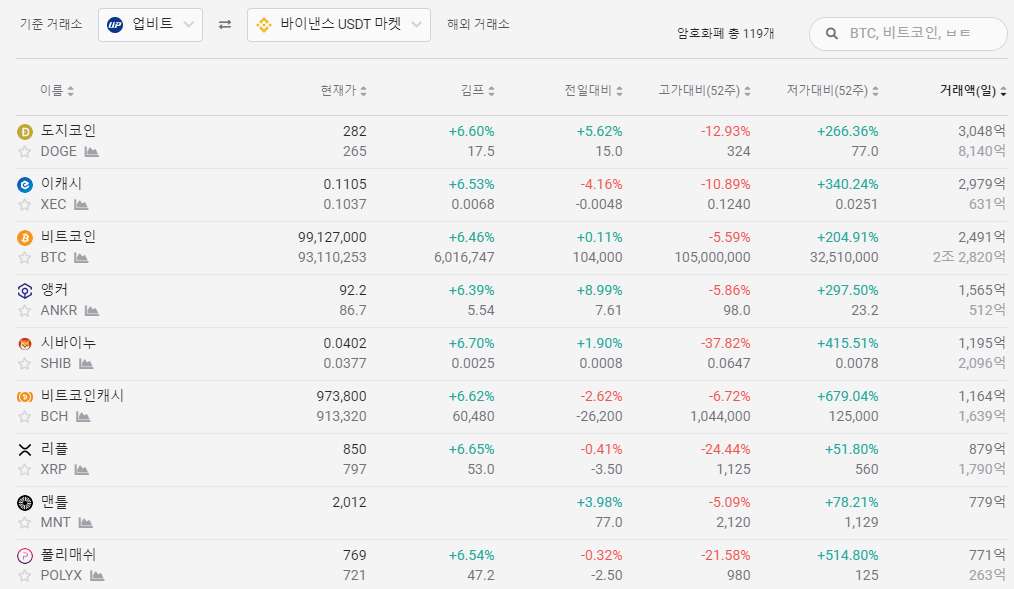
Task: Sort table by 현재가 column
Action: [x=343, y=91]
